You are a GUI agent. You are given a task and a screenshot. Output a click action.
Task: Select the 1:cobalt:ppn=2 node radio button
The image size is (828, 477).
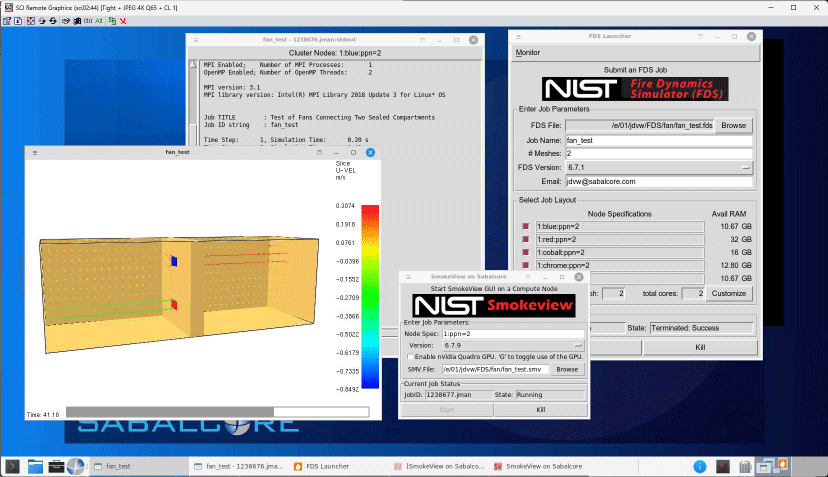click(x=526, y=253)
